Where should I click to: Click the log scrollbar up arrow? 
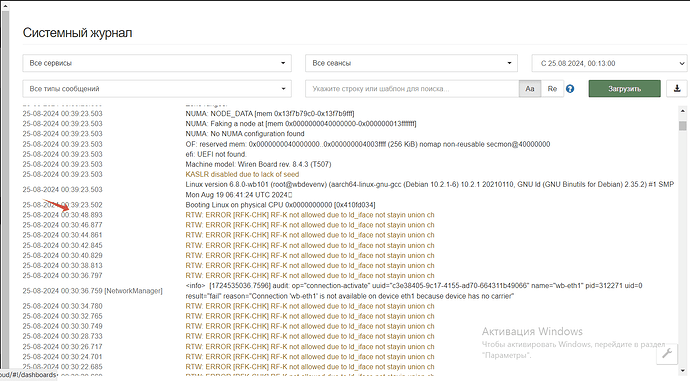click(x=683, y=111)
